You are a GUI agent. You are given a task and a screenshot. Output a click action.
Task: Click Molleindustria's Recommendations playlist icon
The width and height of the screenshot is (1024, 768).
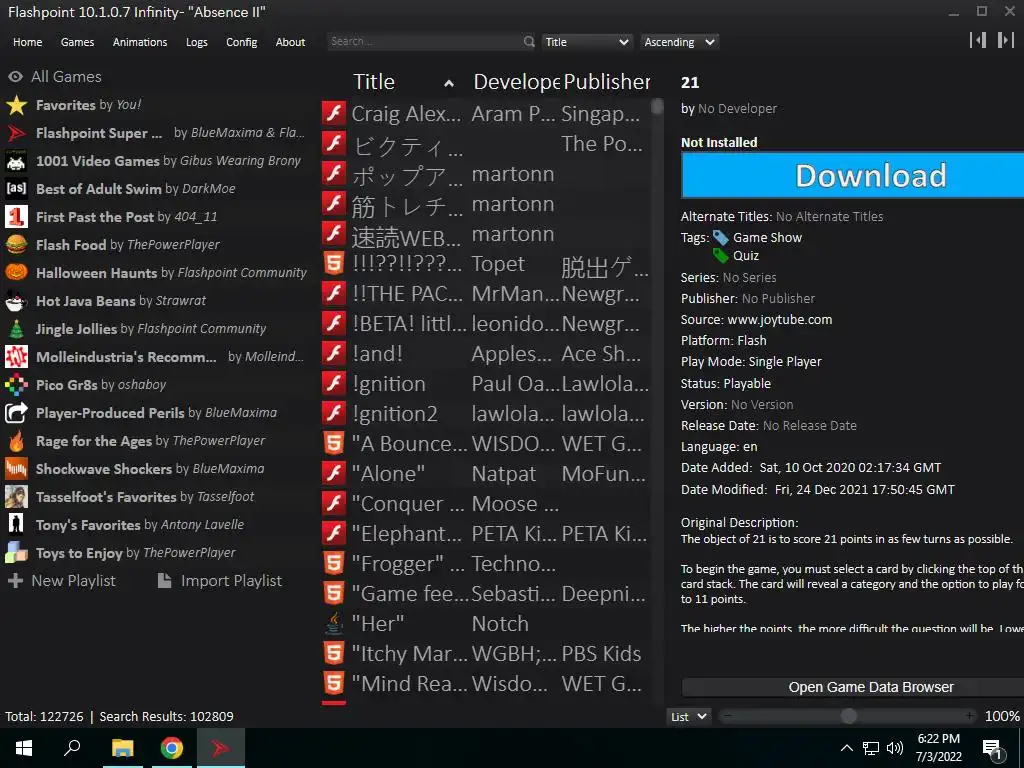click(x=16, y=357)
